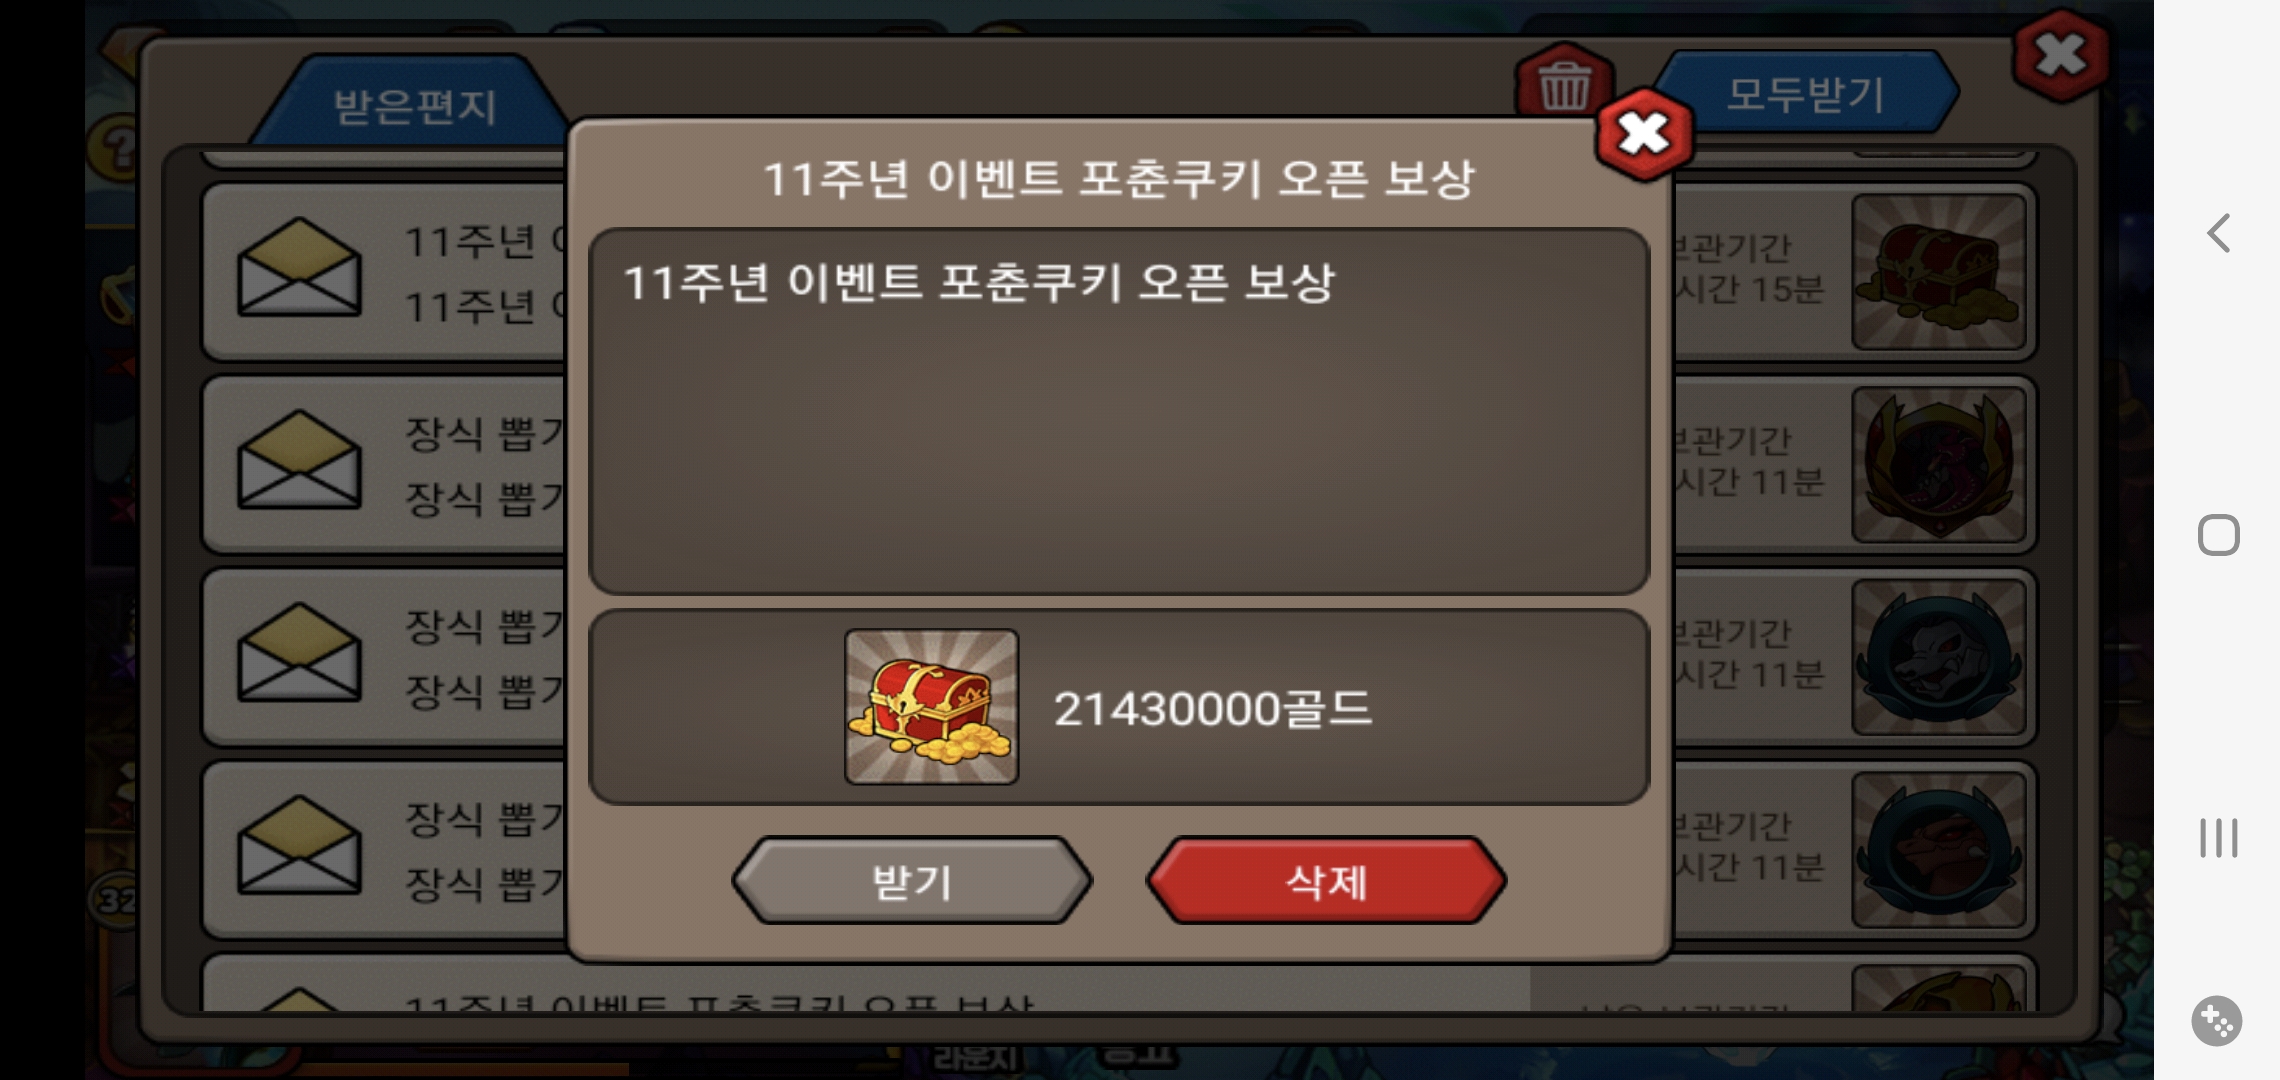Open the game tools controller icon
2280x1080 pixels.
[x=2217, y=1021]
